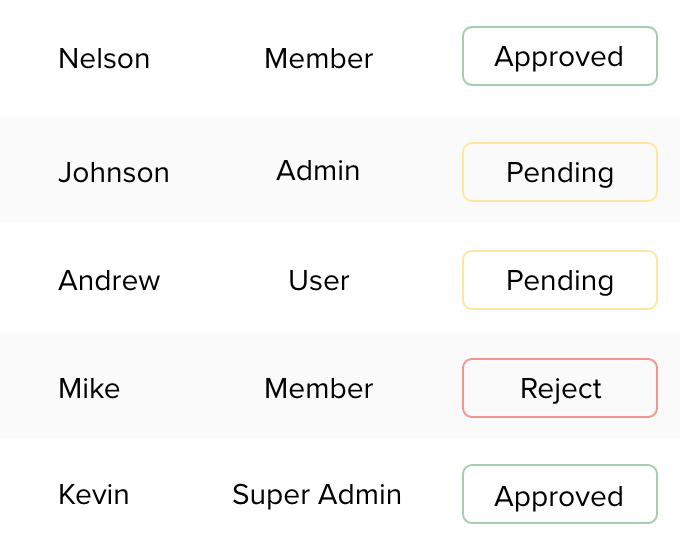680x552 pixels.
Task: Click Kevin's Approved status badge
Action: pyautogui.click(x=560, y=494)
